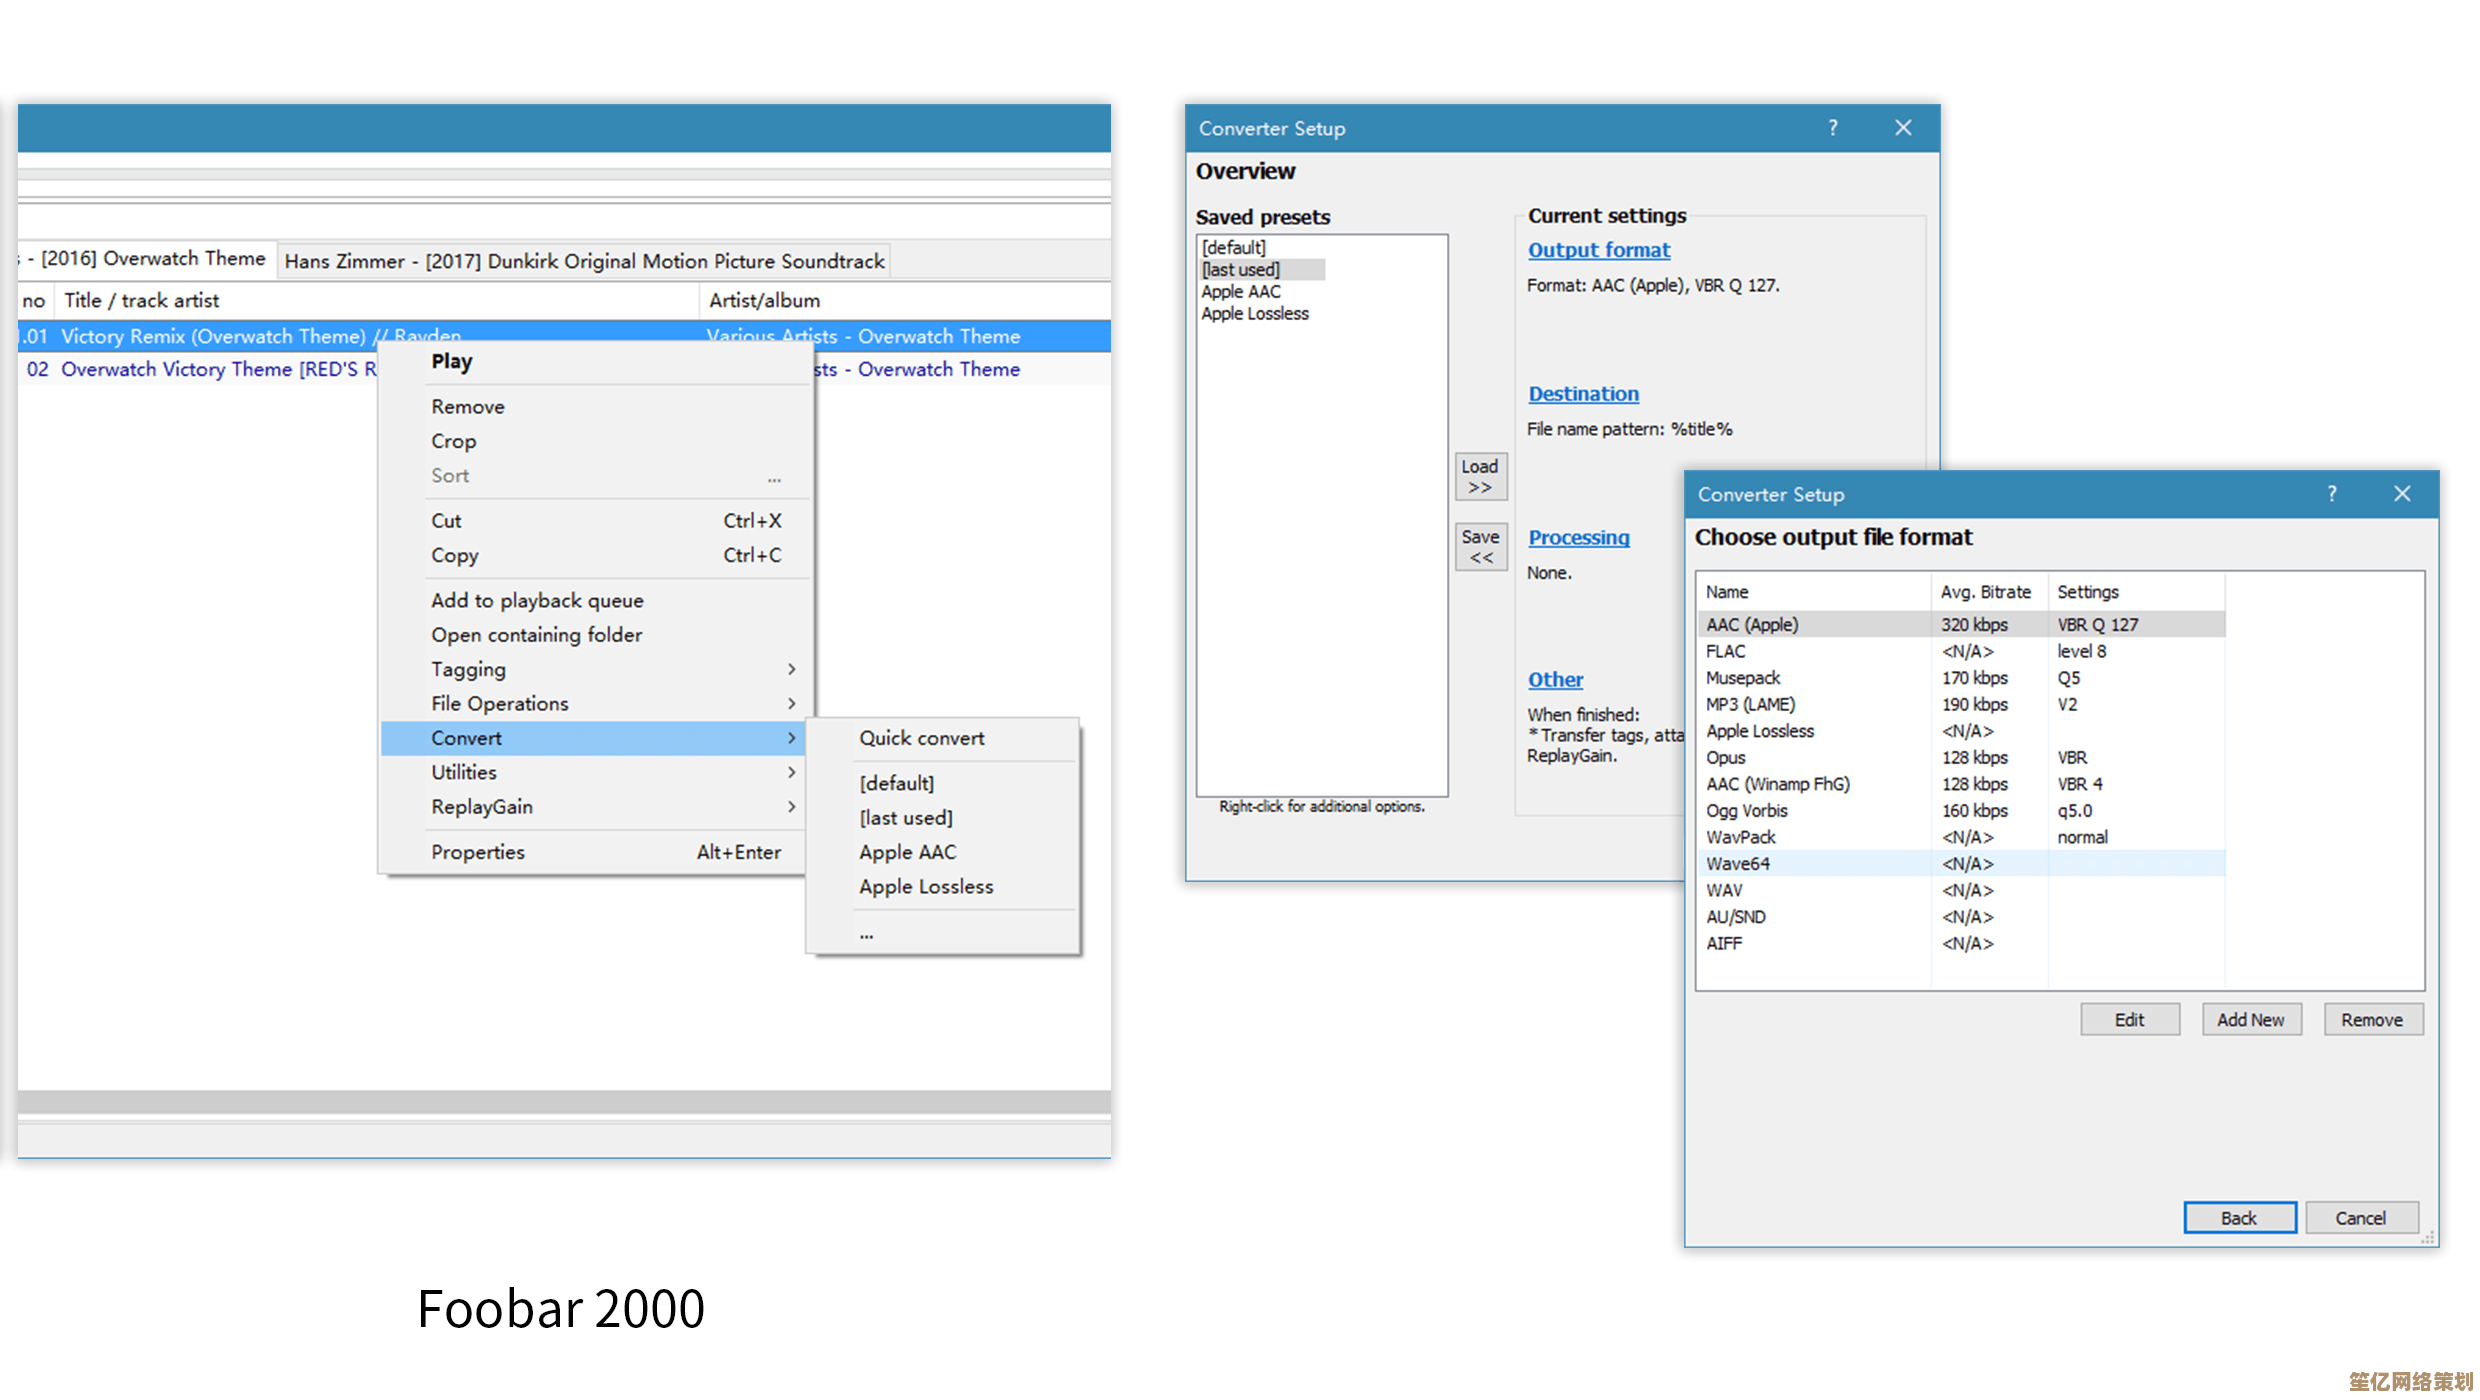
Task: Select WAV format row
Action: pyautogui.click(x=1961, y=891)
